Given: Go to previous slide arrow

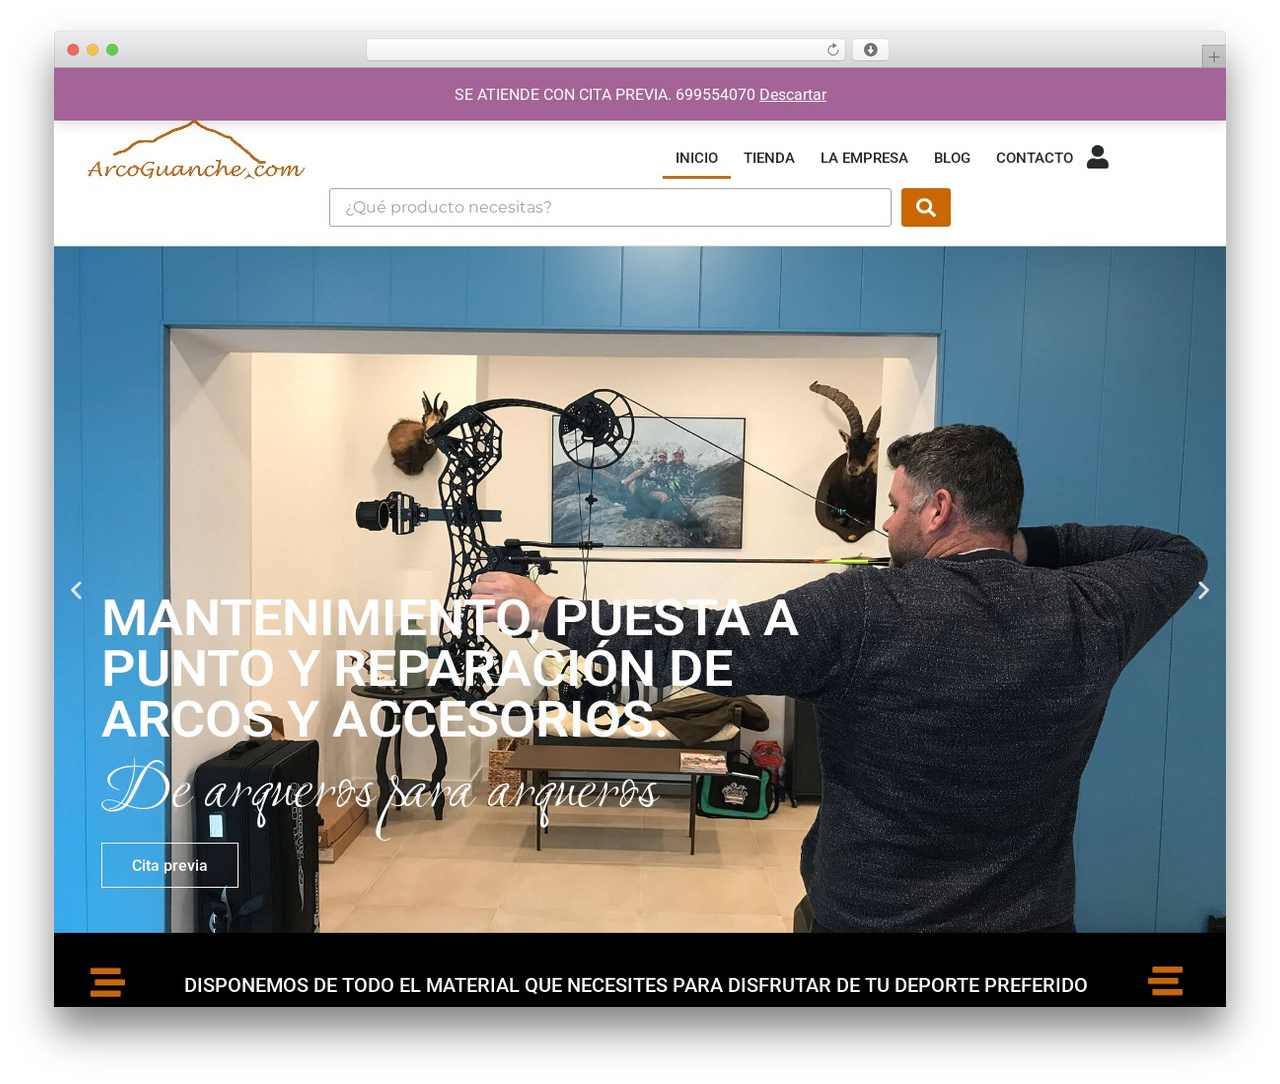Looking at the screenshot, I should (76, 590).
